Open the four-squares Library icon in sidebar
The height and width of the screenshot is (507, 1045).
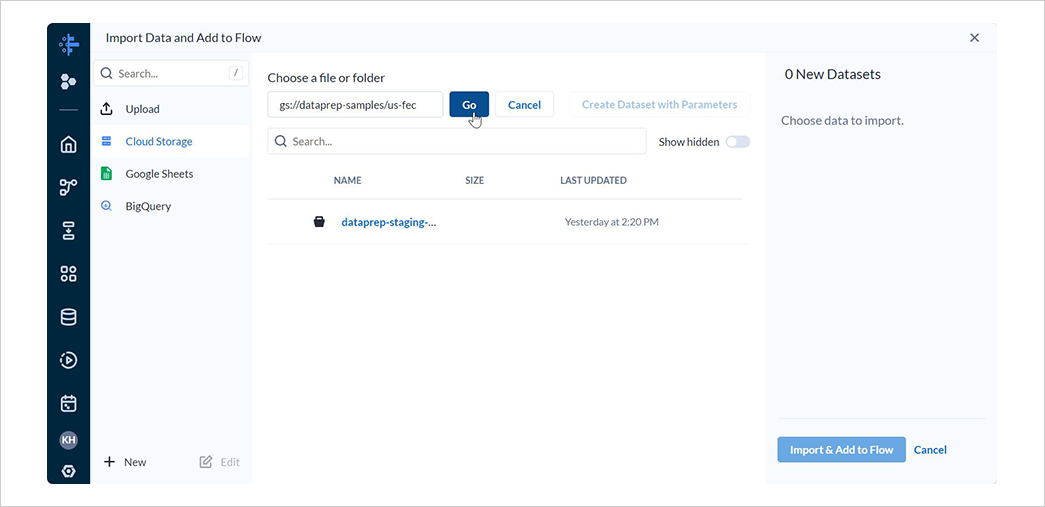coord(68,274)
